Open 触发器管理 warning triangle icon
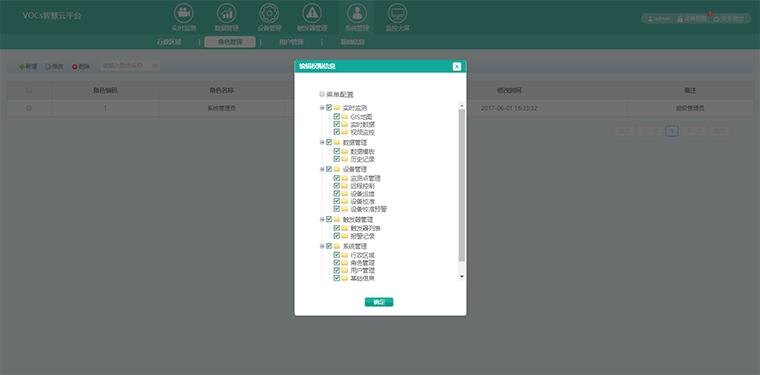Image resolution: width=760 pixels, height=375 pixels. click(312, 13)
